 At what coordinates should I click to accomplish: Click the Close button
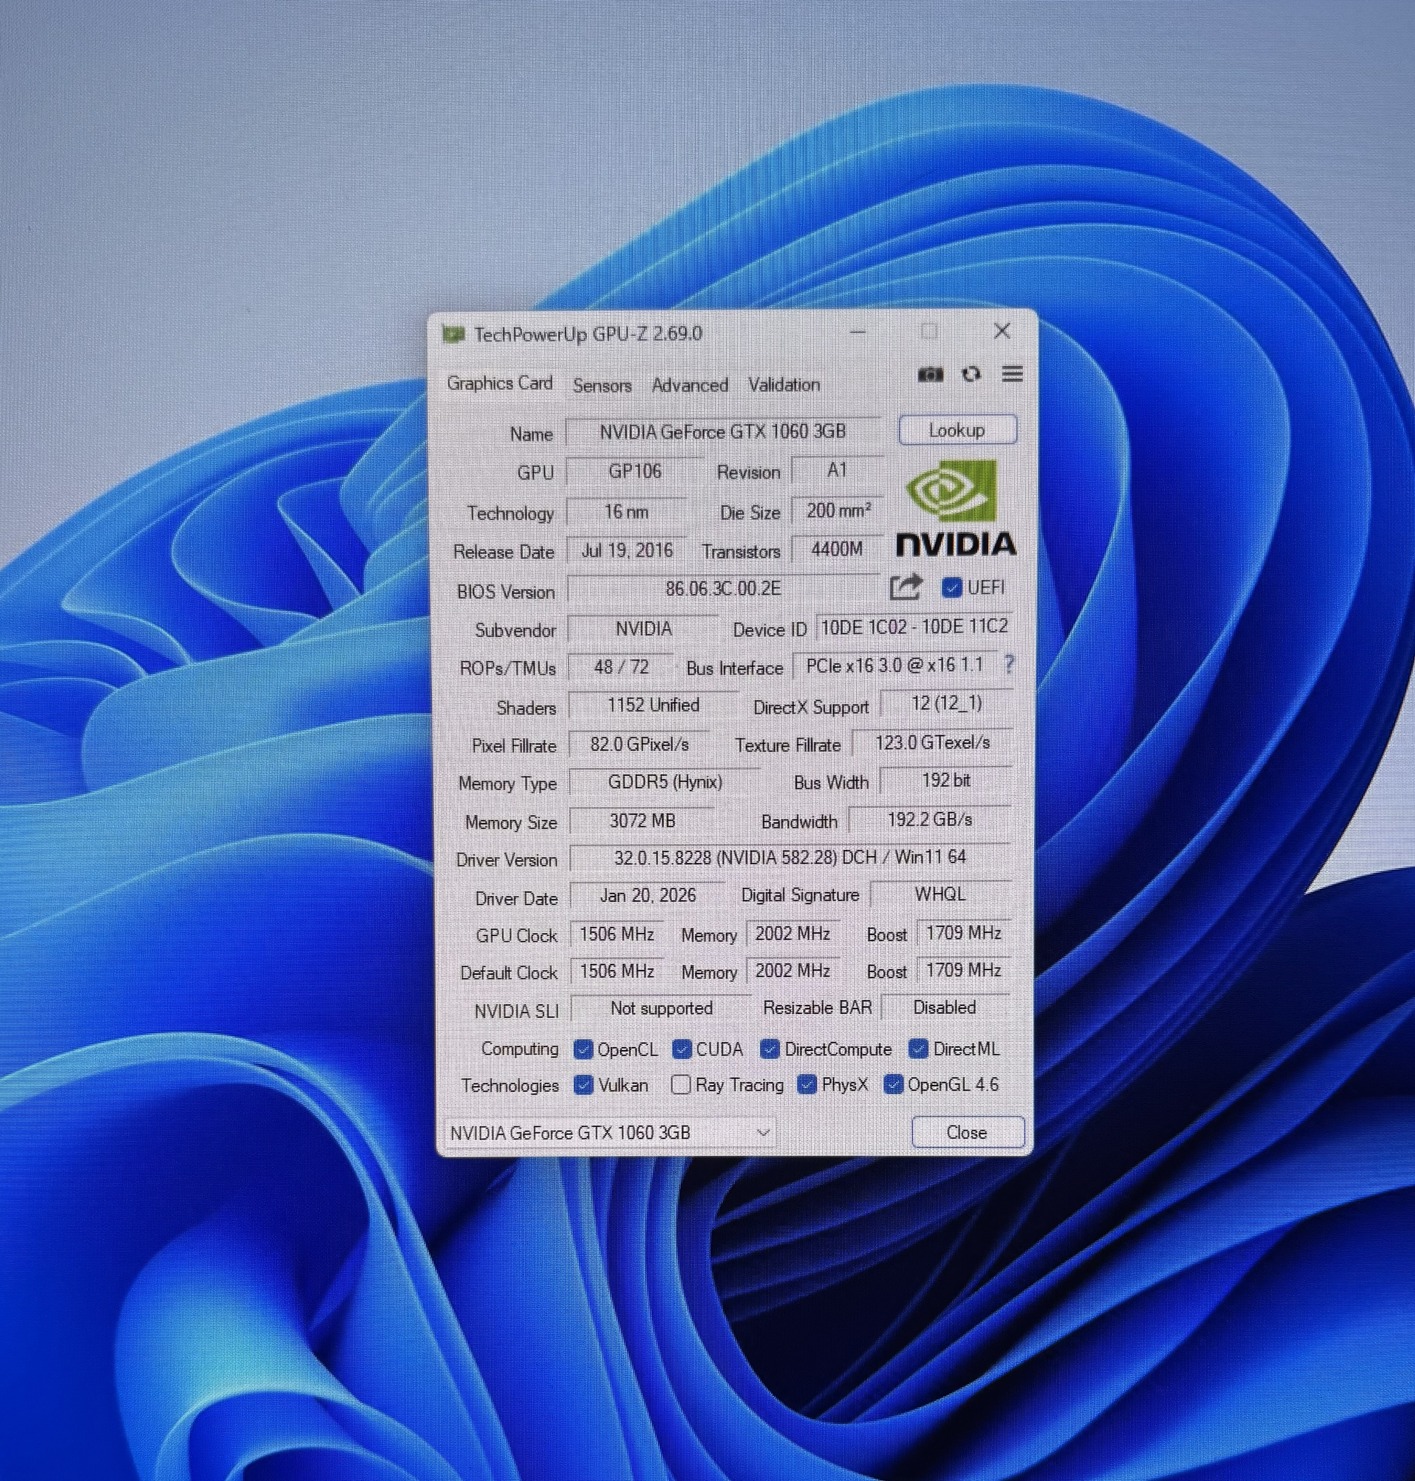point(967,1132)
